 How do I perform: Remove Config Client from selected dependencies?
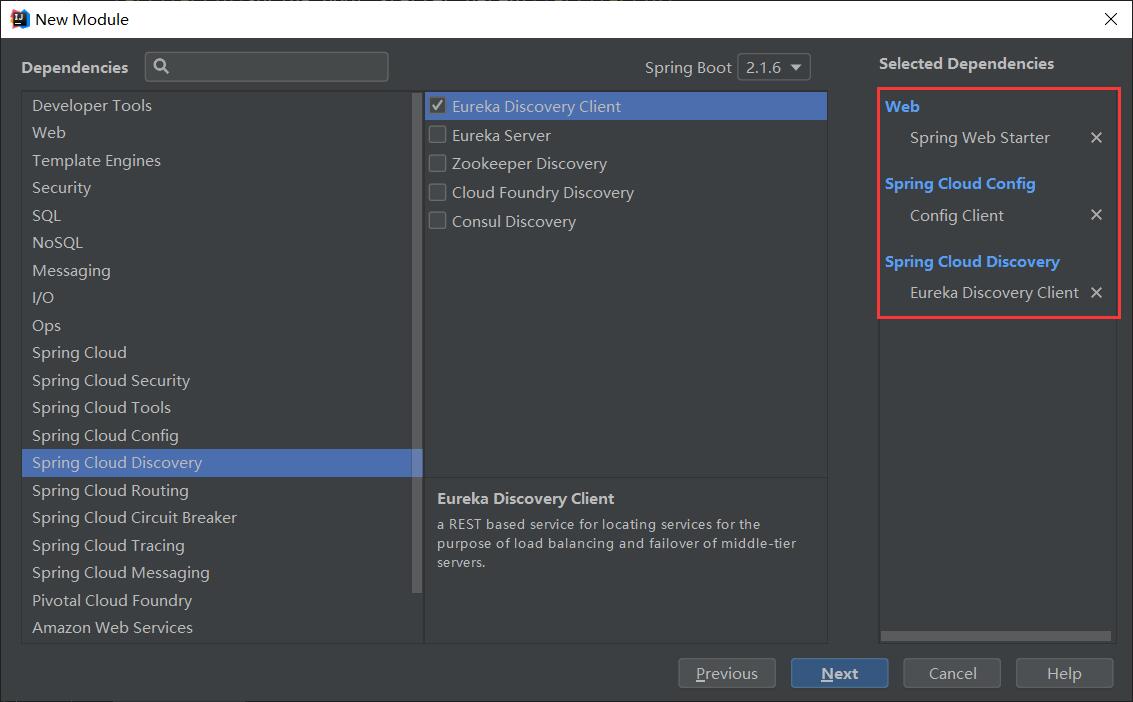point(1096,215)
